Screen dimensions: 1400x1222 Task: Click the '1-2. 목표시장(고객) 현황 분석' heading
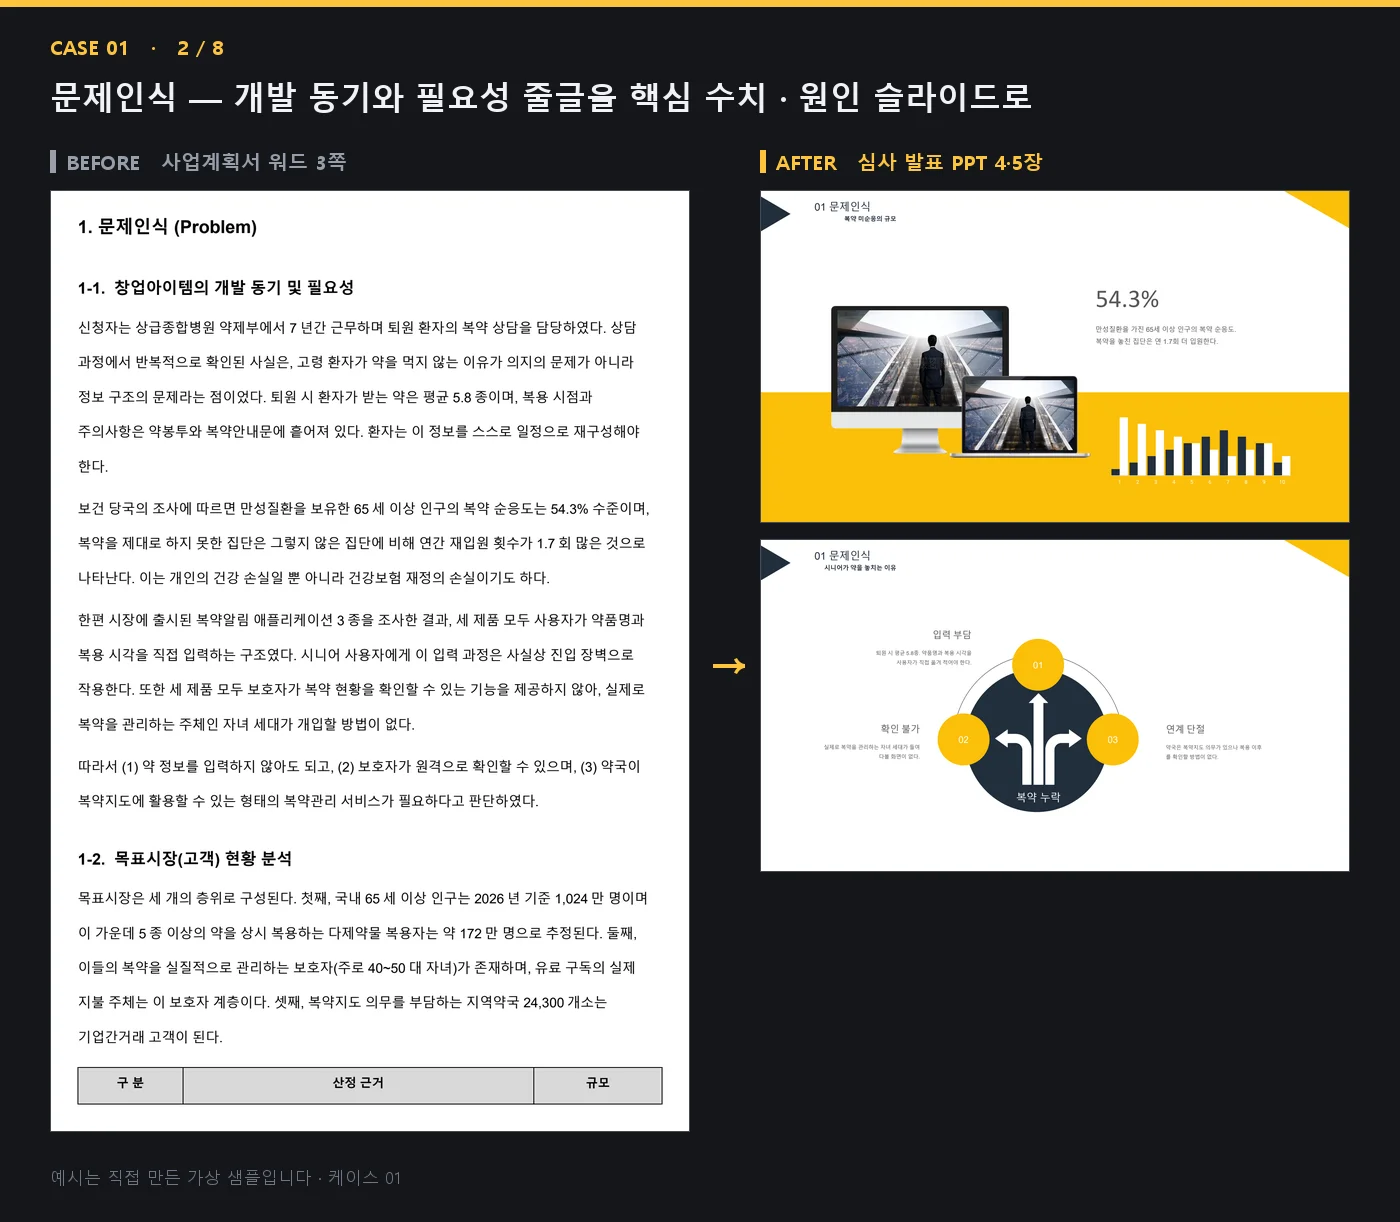tap(185, 859)
